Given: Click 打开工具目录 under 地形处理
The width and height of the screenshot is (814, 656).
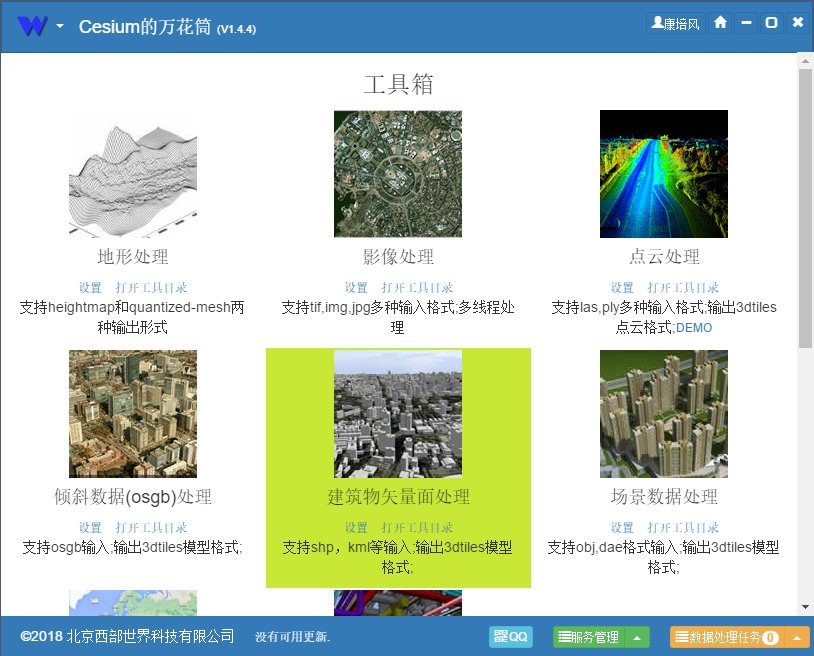Looking at the screenshot, I should [x=151, y=288].
